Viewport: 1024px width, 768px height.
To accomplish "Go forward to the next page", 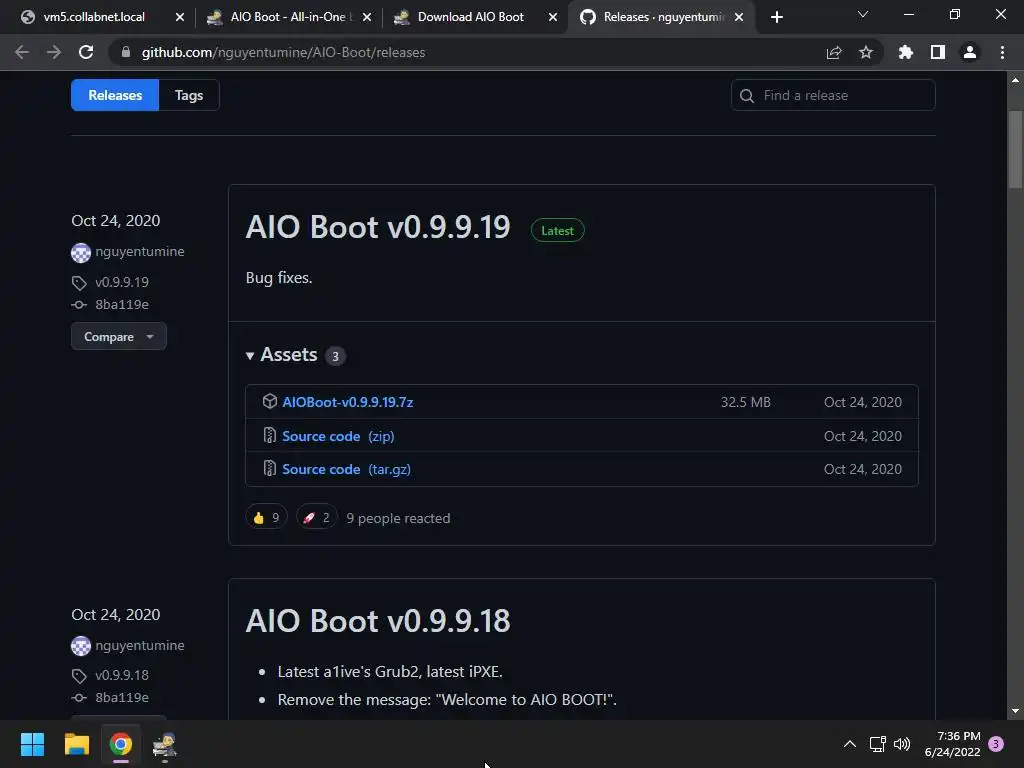I will click(x=54, y=52).
